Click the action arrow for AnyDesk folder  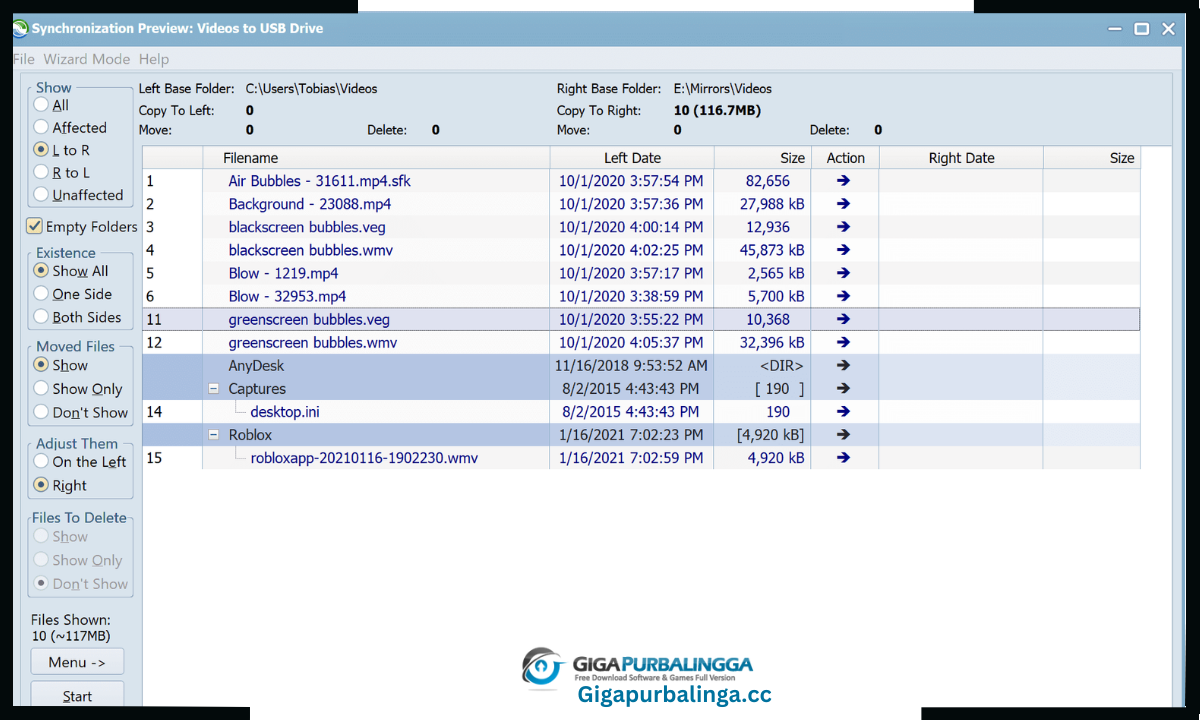click(843, 366)
